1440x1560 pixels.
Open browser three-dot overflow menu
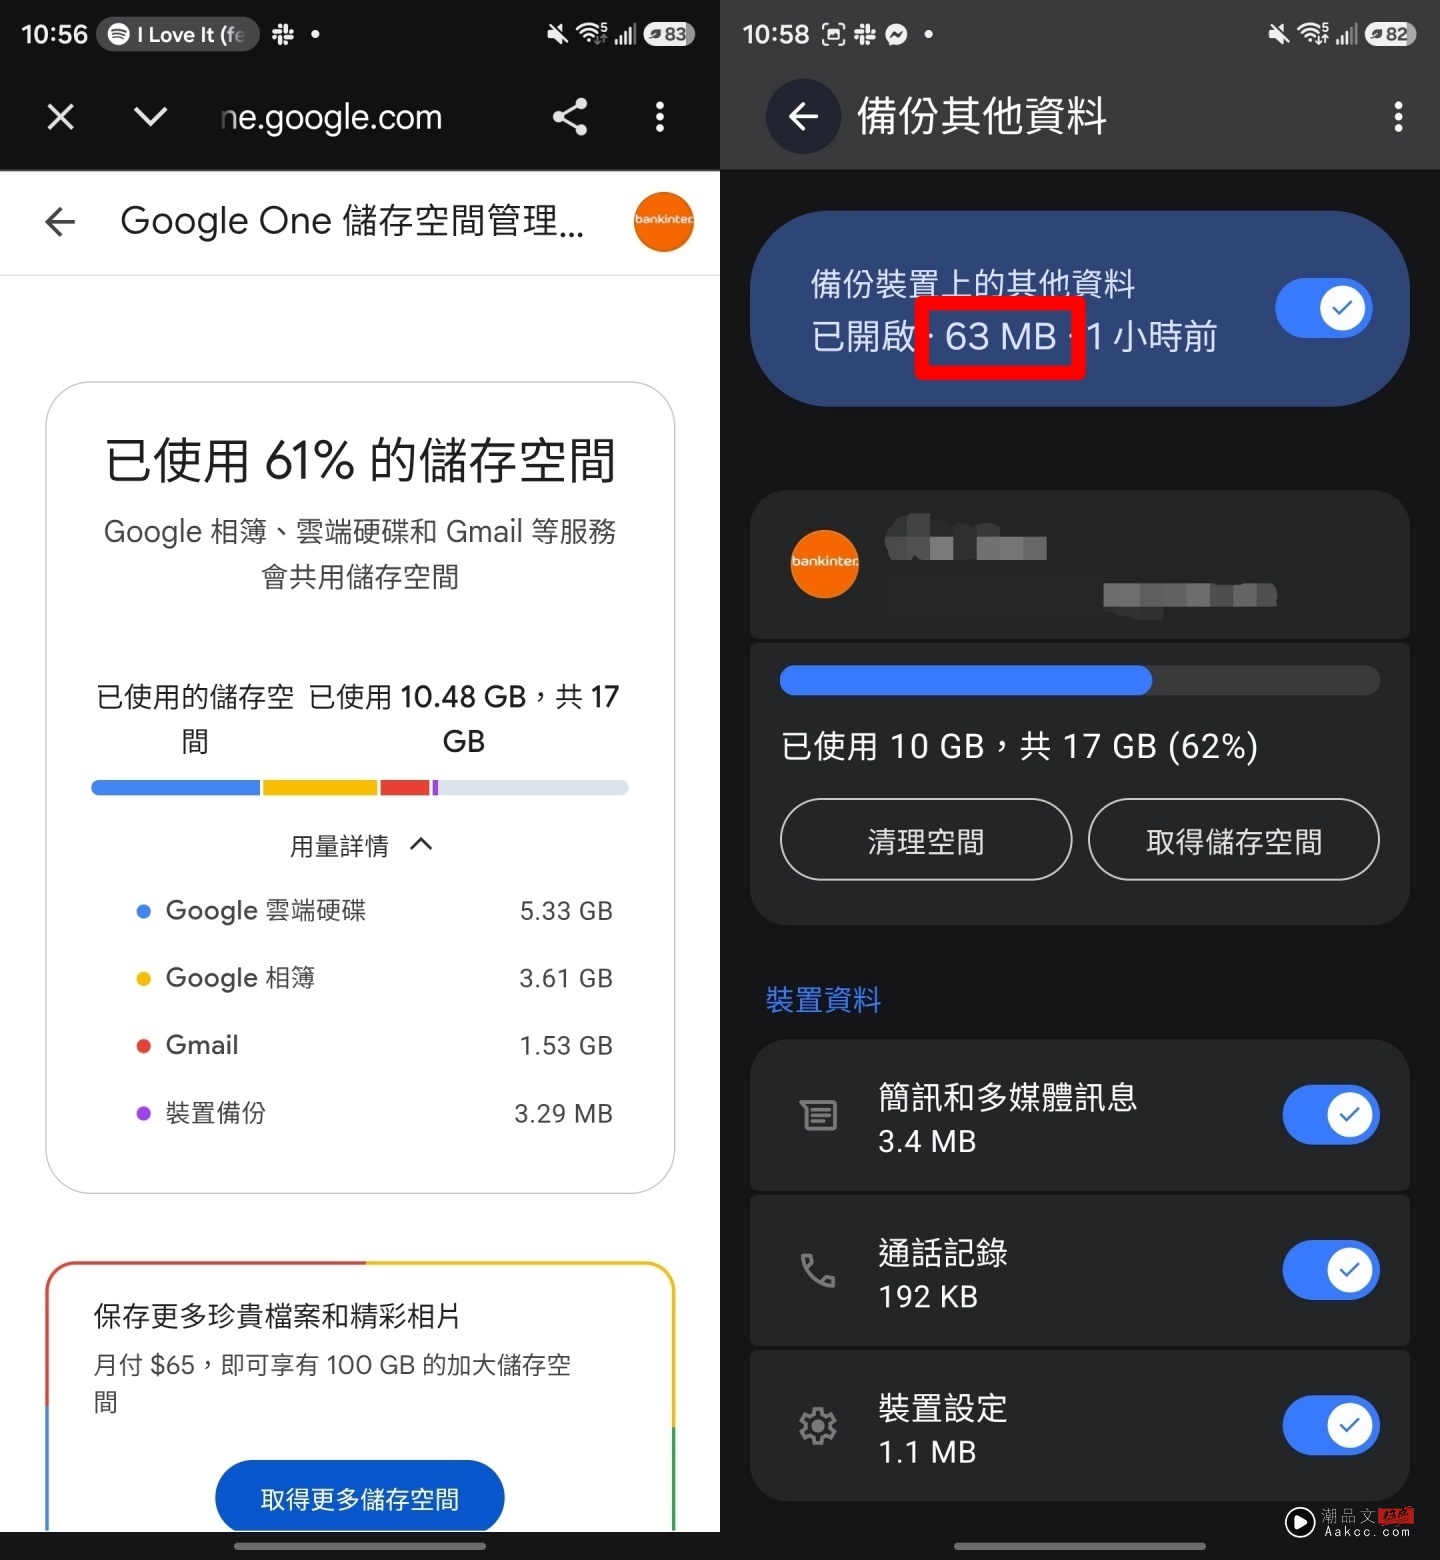click(659, 117)
